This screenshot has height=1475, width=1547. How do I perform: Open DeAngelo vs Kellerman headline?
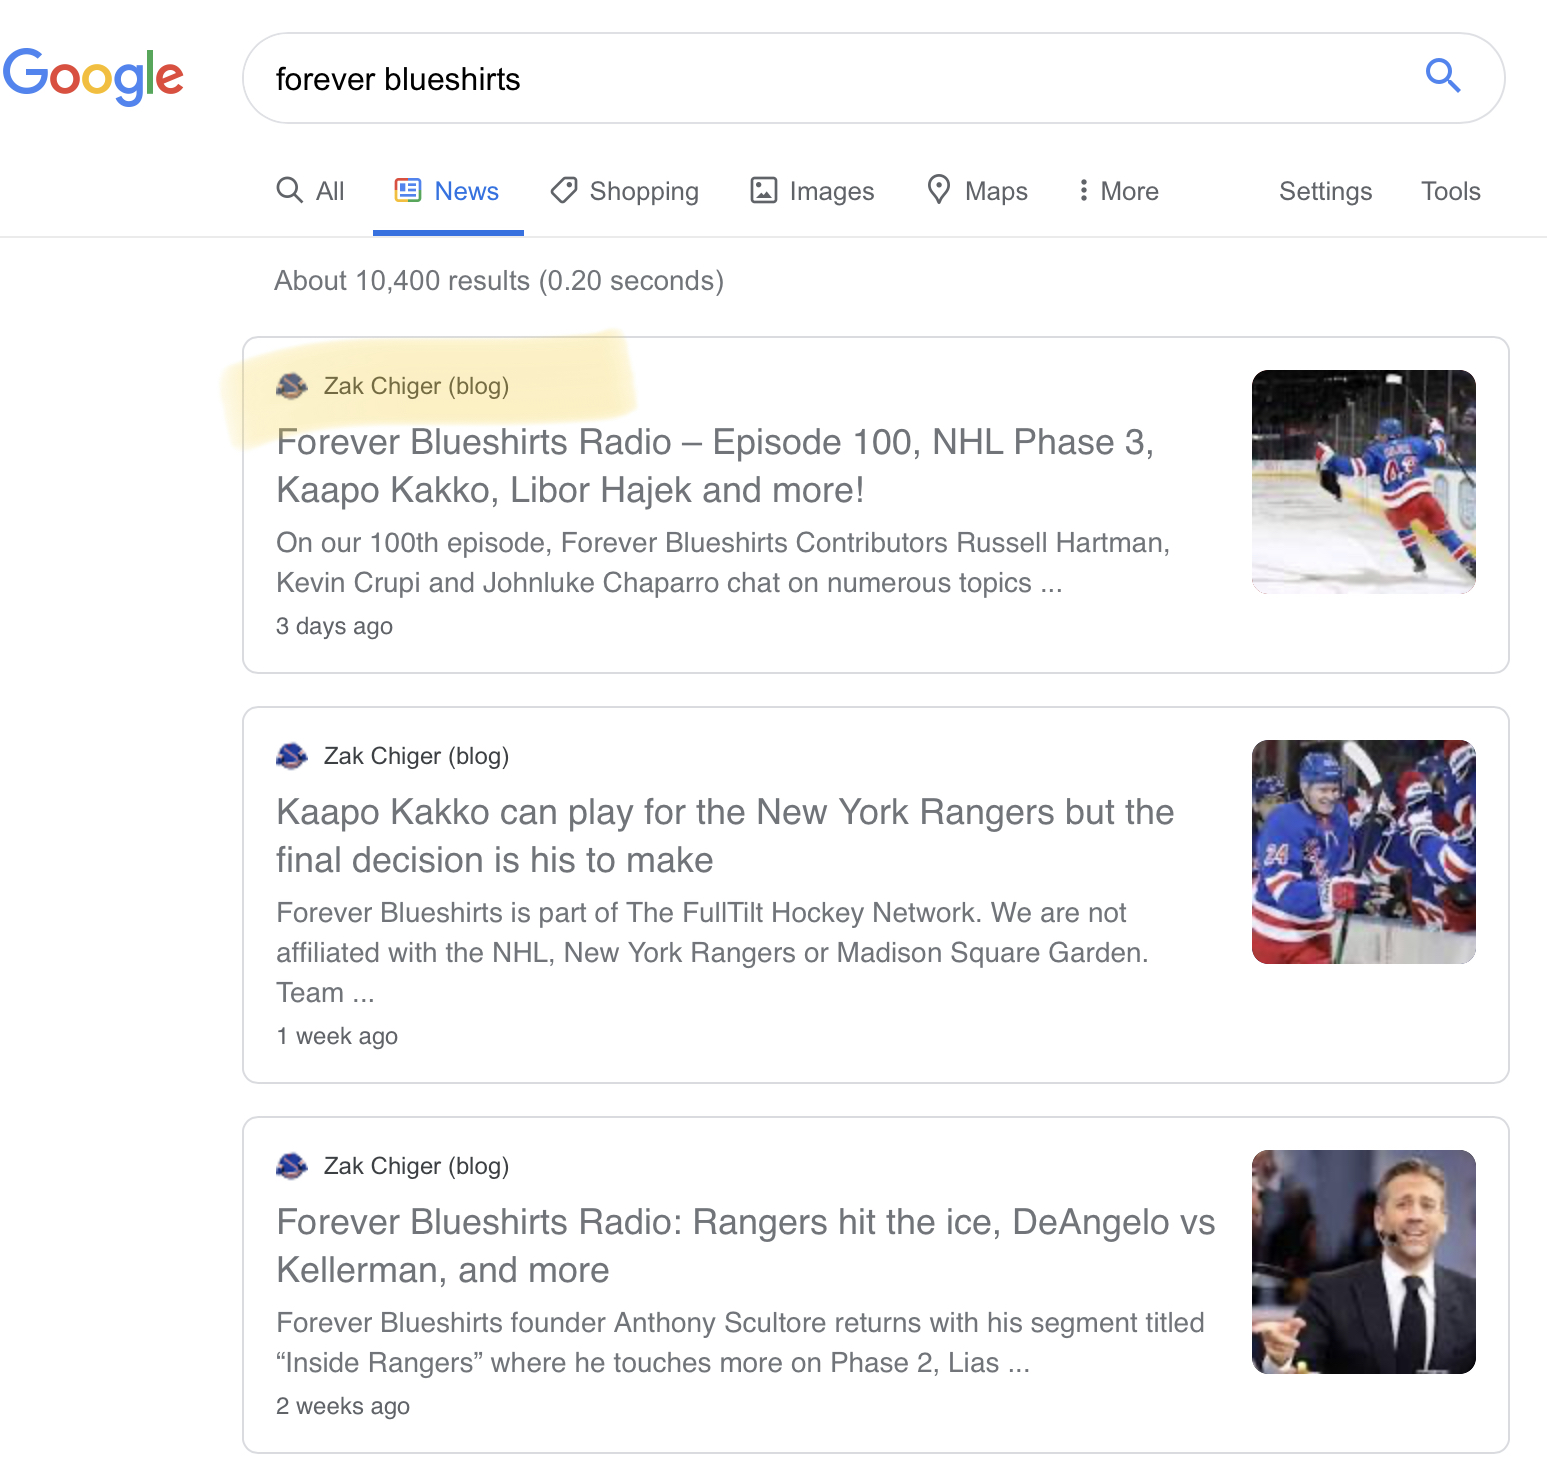pos(745,1246)
